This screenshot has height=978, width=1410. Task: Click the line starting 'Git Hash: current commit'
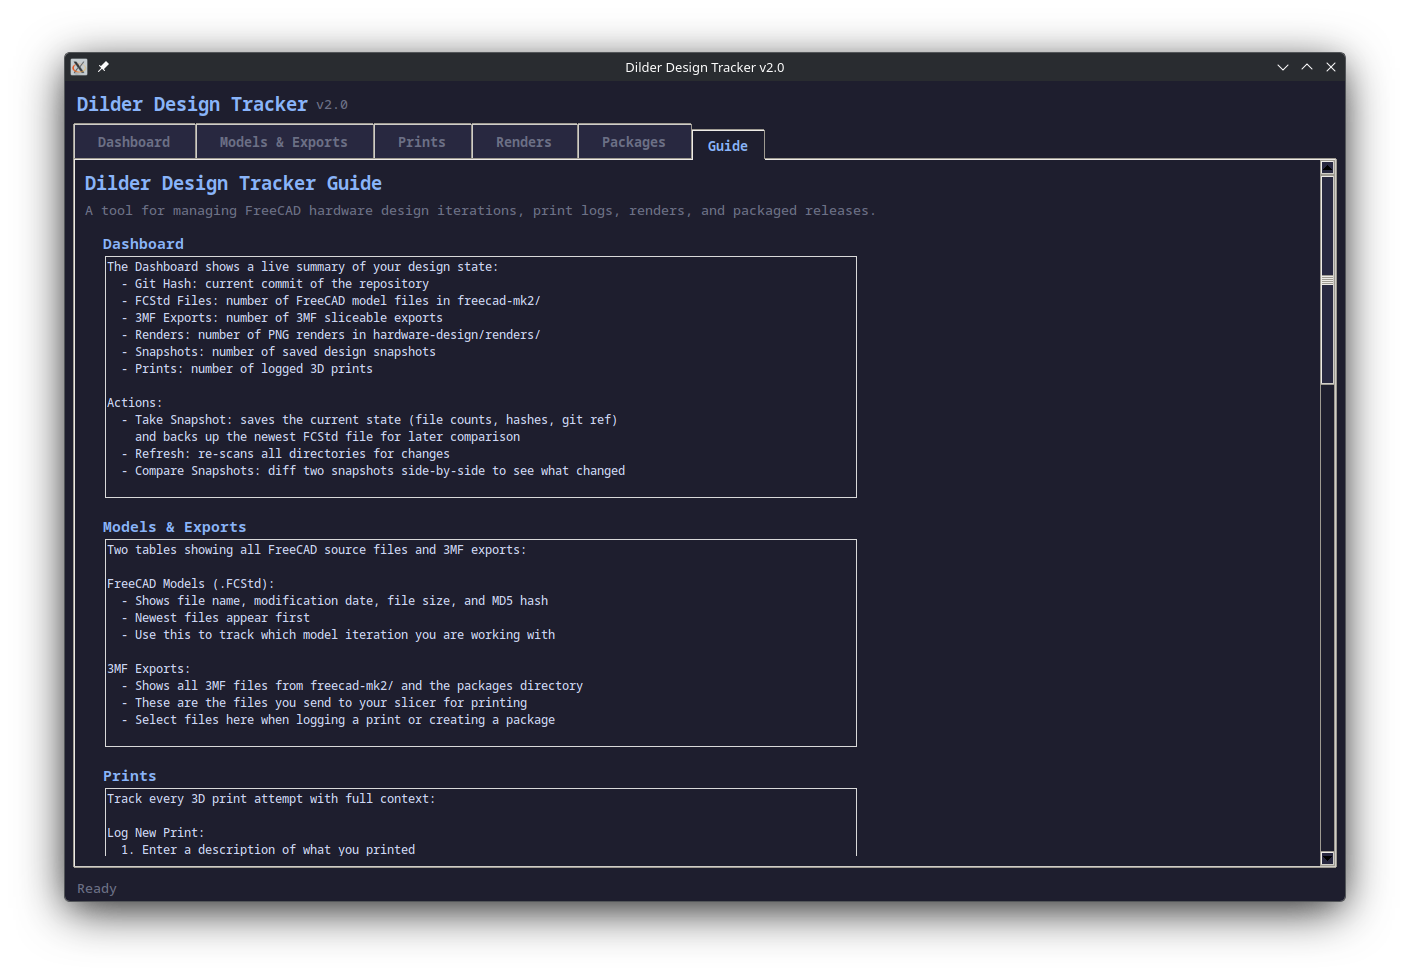pos(275,284)
